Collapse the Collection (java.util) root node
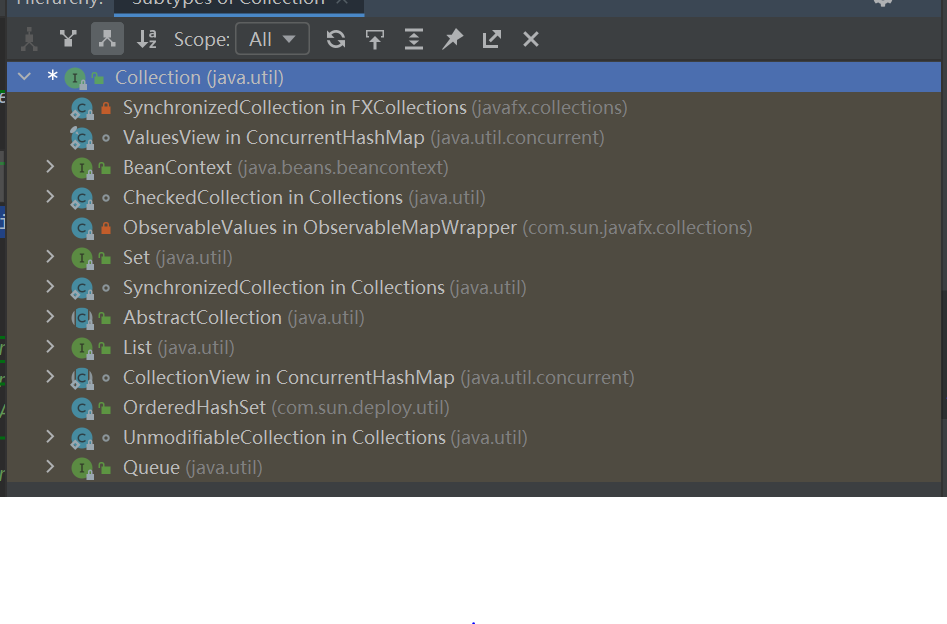This screenshot has width=947, height=624. coord(25,77)
